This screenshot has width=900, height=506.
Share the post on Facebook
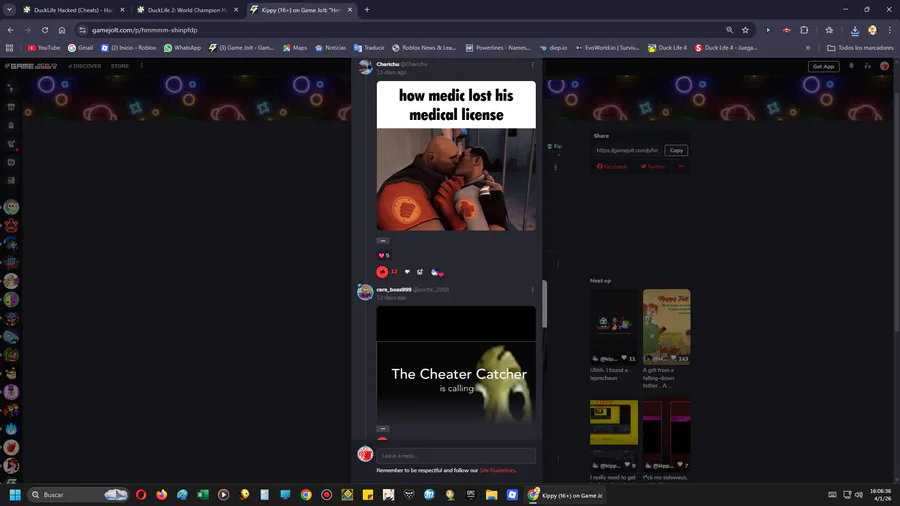click(x=612, y=166)
